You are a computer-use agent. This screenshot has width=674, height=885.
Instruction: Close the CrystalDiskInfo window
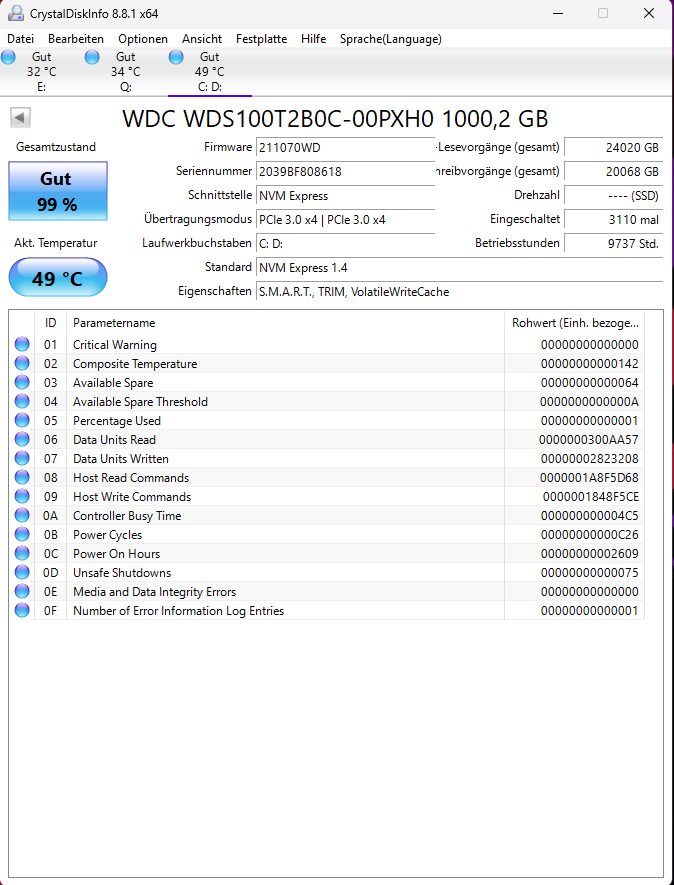point(649,14)
